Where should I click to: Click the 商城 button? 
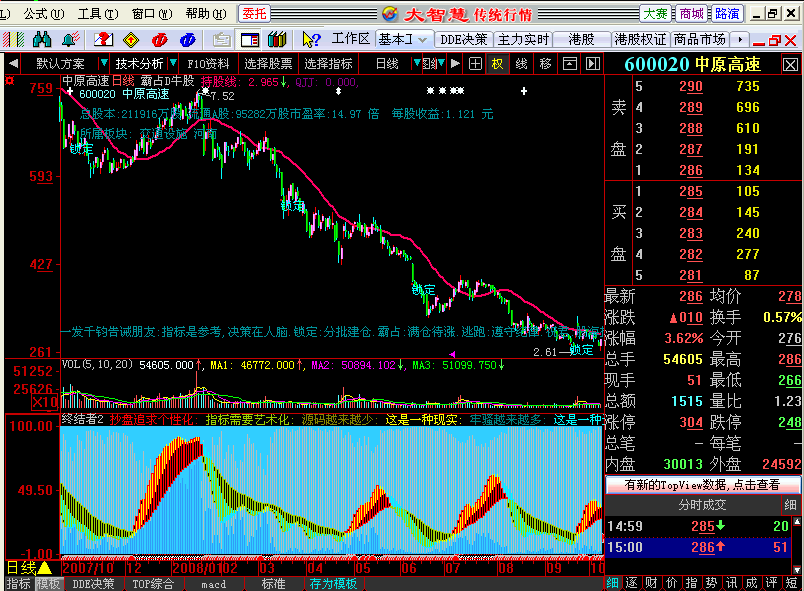(691, 14)
